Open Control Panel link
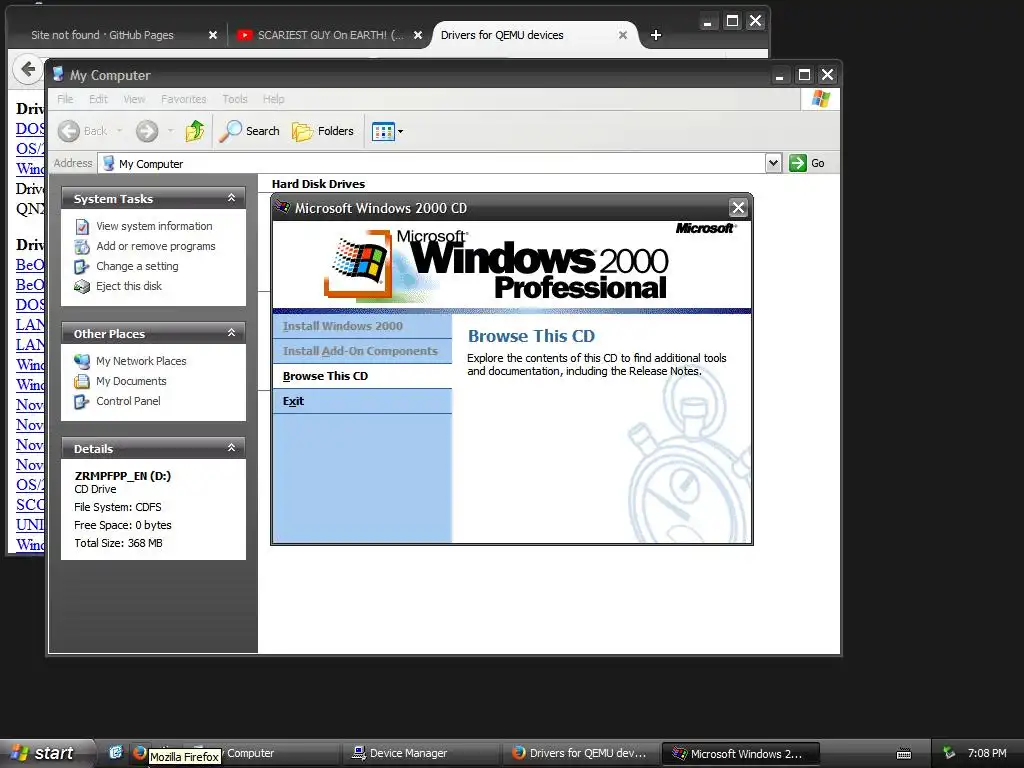This screenshot has height=768, width=1024. click(x=128, y=401)
